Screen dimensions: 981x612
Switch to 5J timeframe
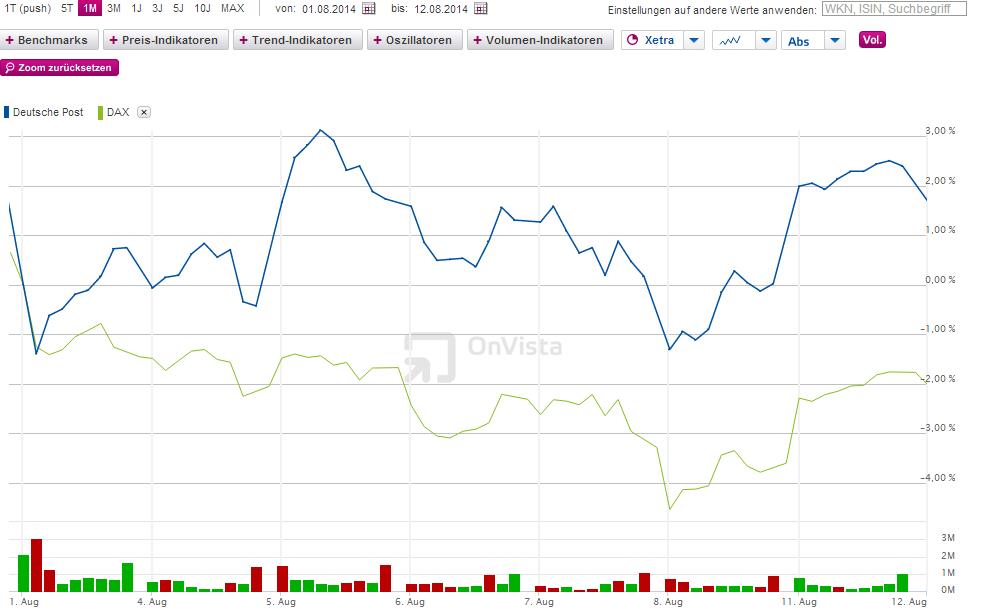[x=178, y=8]
